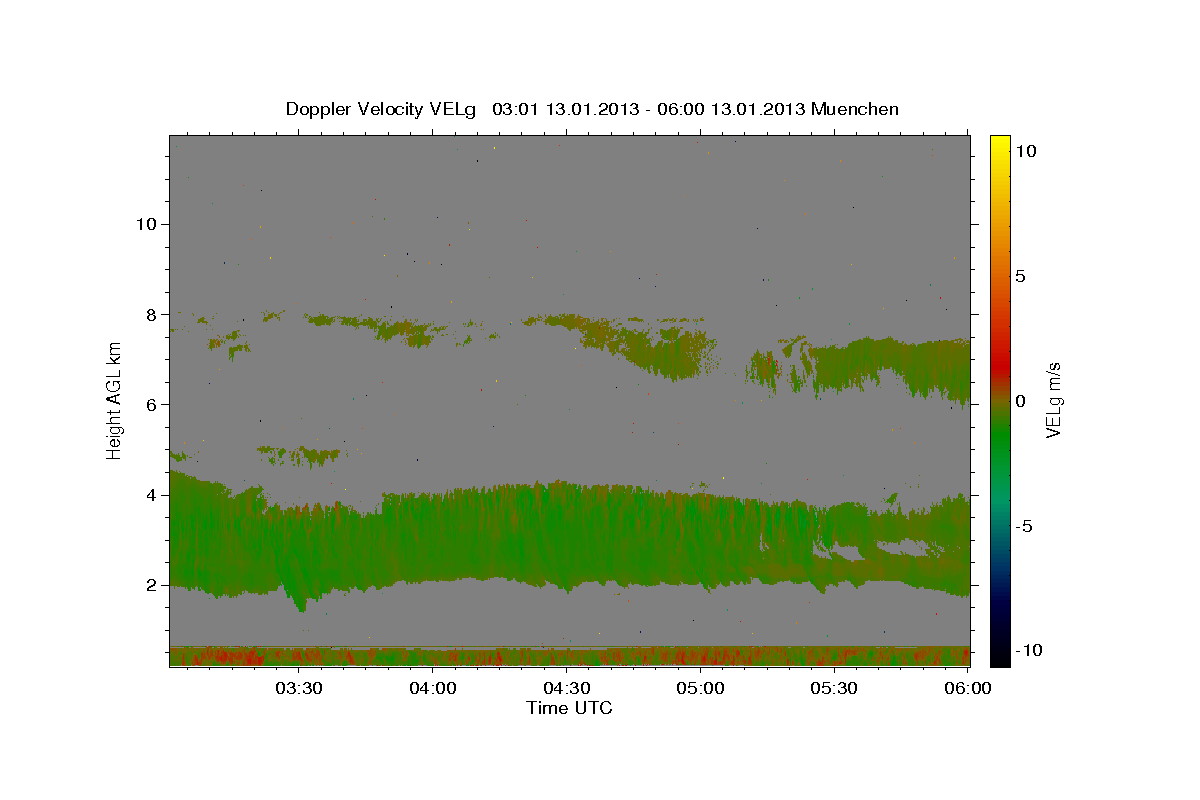Click the 04:00 time tick label
Image resolution: width=1200 pixels, height=800 pixels.
click(432, 689)
